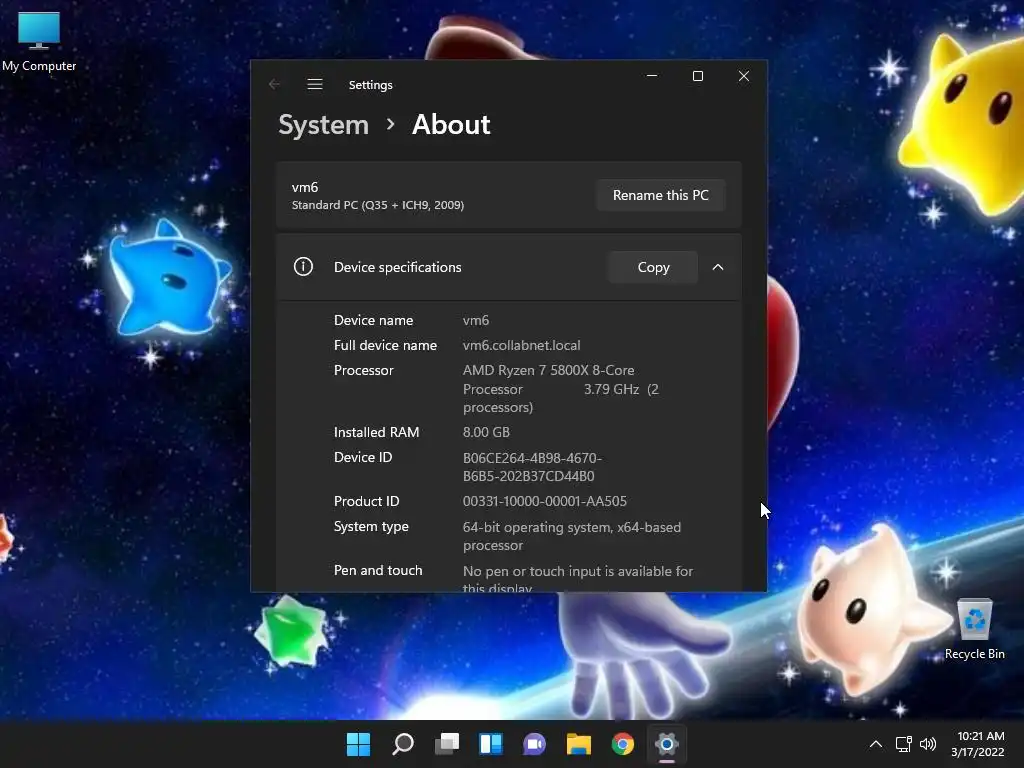Click the System type label

coord(371,526)
